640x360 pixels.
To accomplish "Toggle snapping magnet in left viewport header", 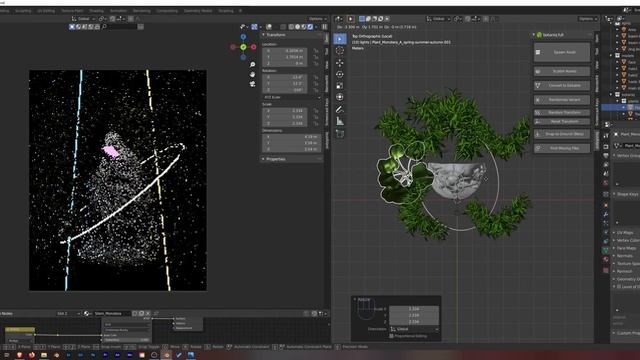I will [113, 19].
